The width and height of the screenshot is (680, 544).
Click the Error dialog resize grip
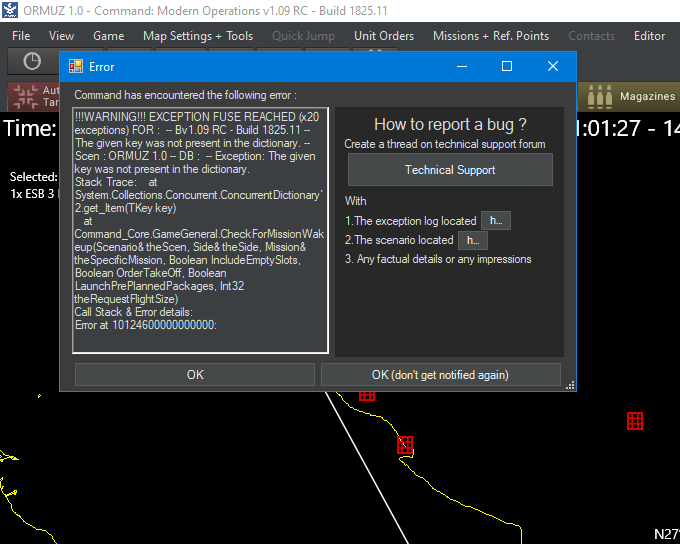click(x=570, y=385)
